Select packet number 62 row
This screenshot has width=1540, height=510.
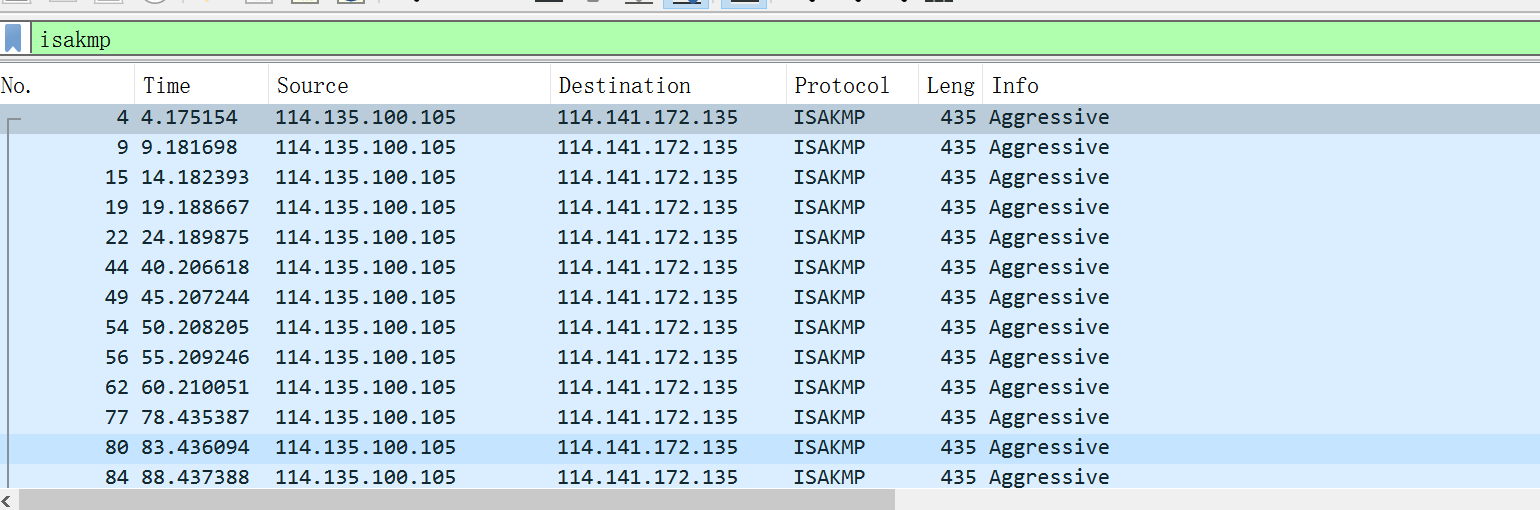pyautogui.click(x=400, y=388)
